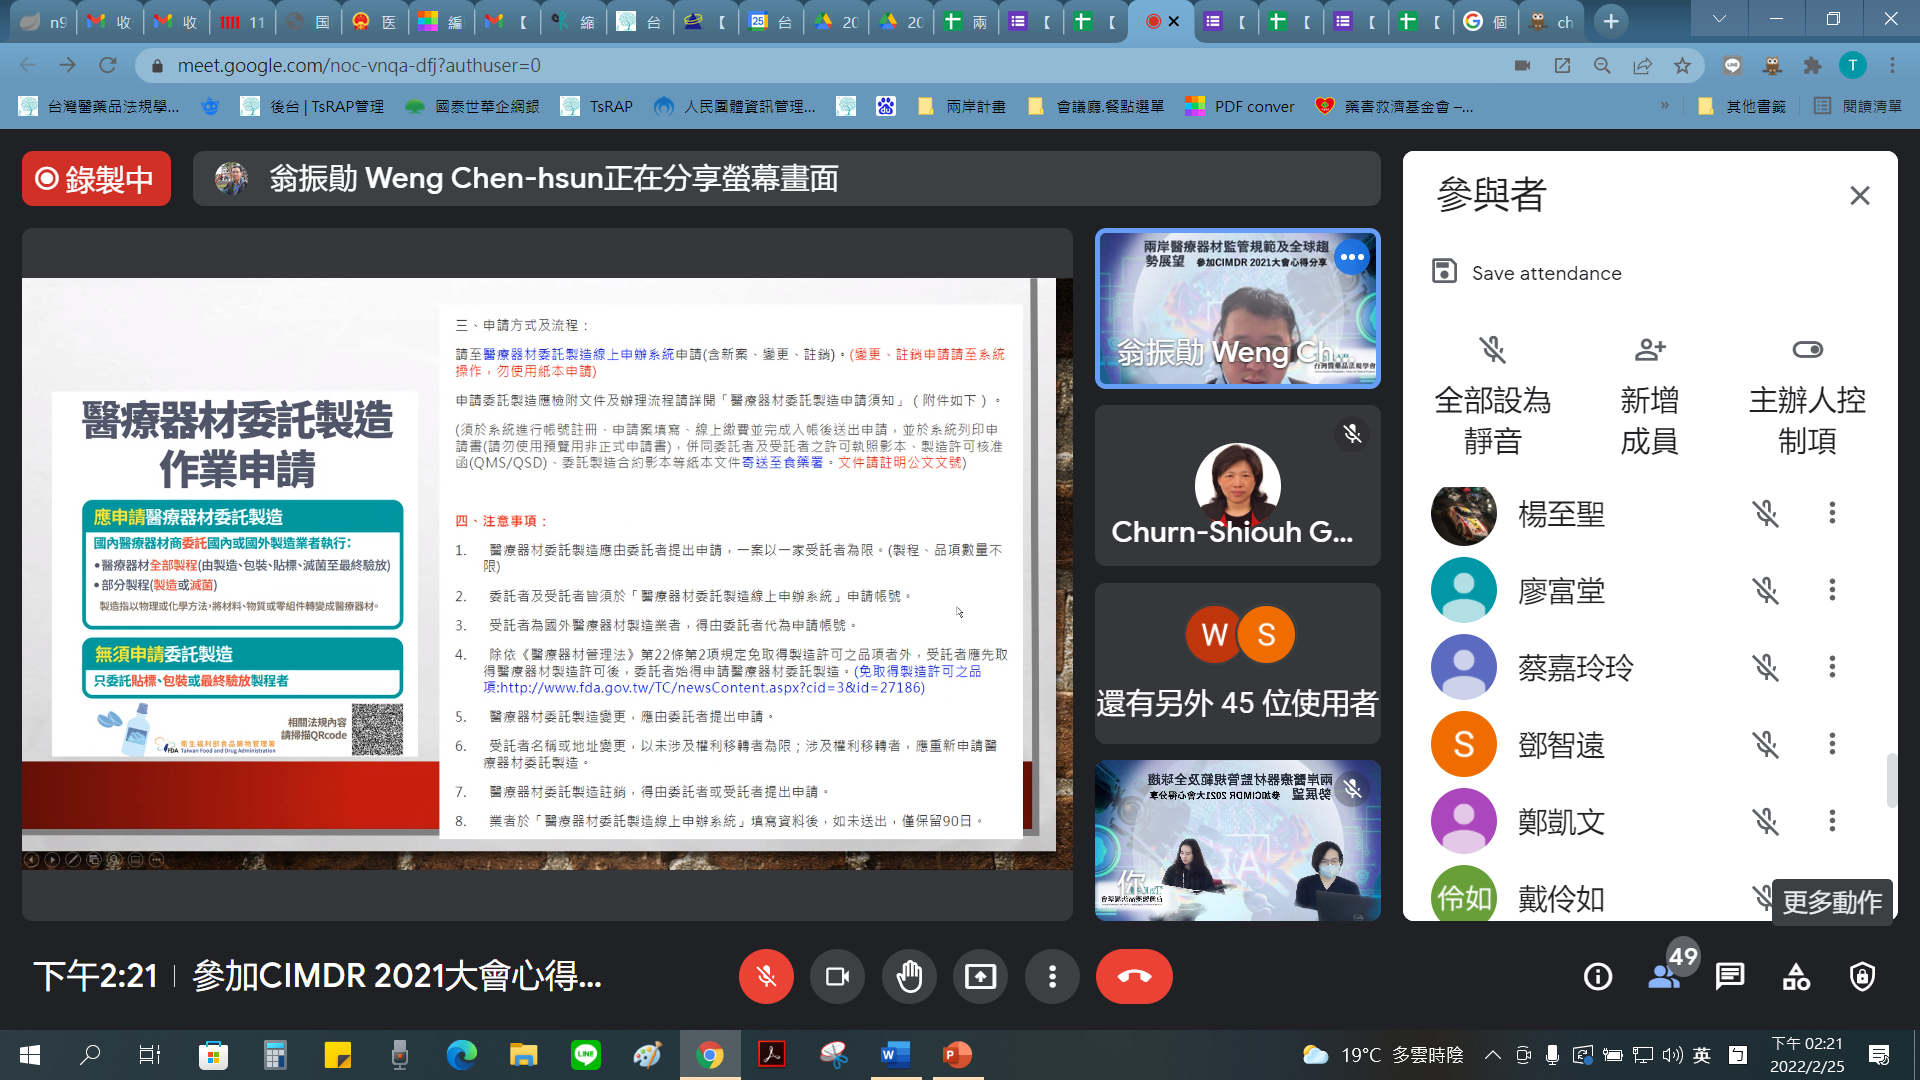Viewport: 1920px width, 1080px height.
Task: Expand options menu for 楊至聖
Action: (x=1832, y=513)
